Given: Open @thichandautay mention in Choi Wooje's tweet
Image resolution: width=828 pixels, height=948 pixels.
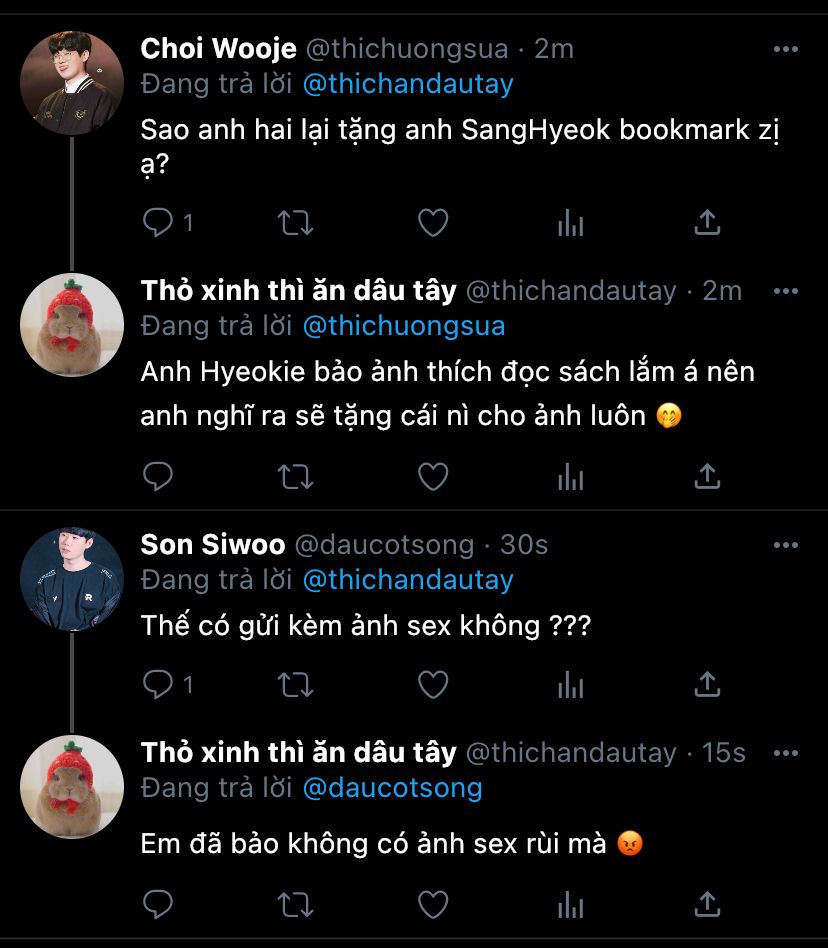Looking at the screenshot, I should tap(407, 83).
